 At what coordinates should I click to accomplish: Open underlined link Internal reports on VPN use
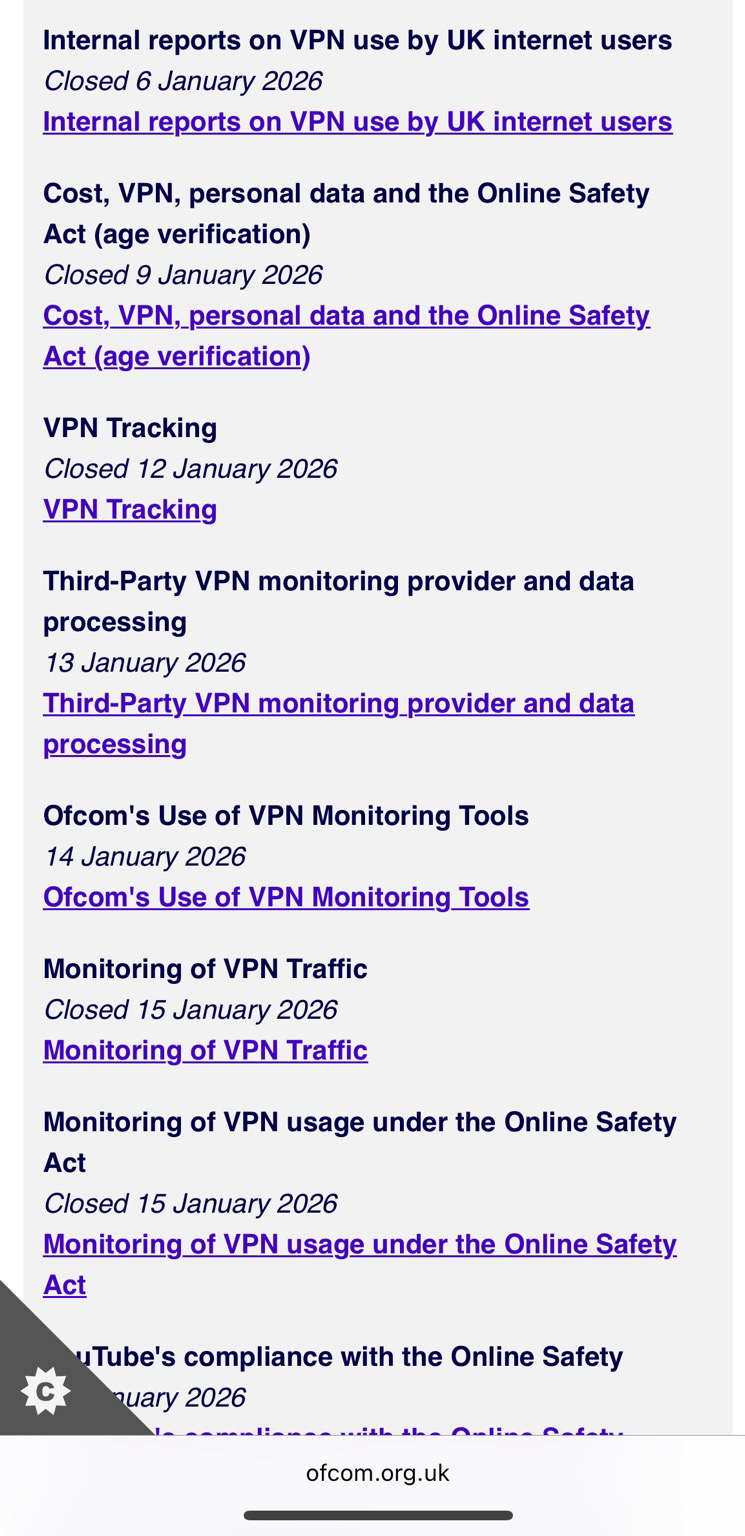click(x=357, y=122)
